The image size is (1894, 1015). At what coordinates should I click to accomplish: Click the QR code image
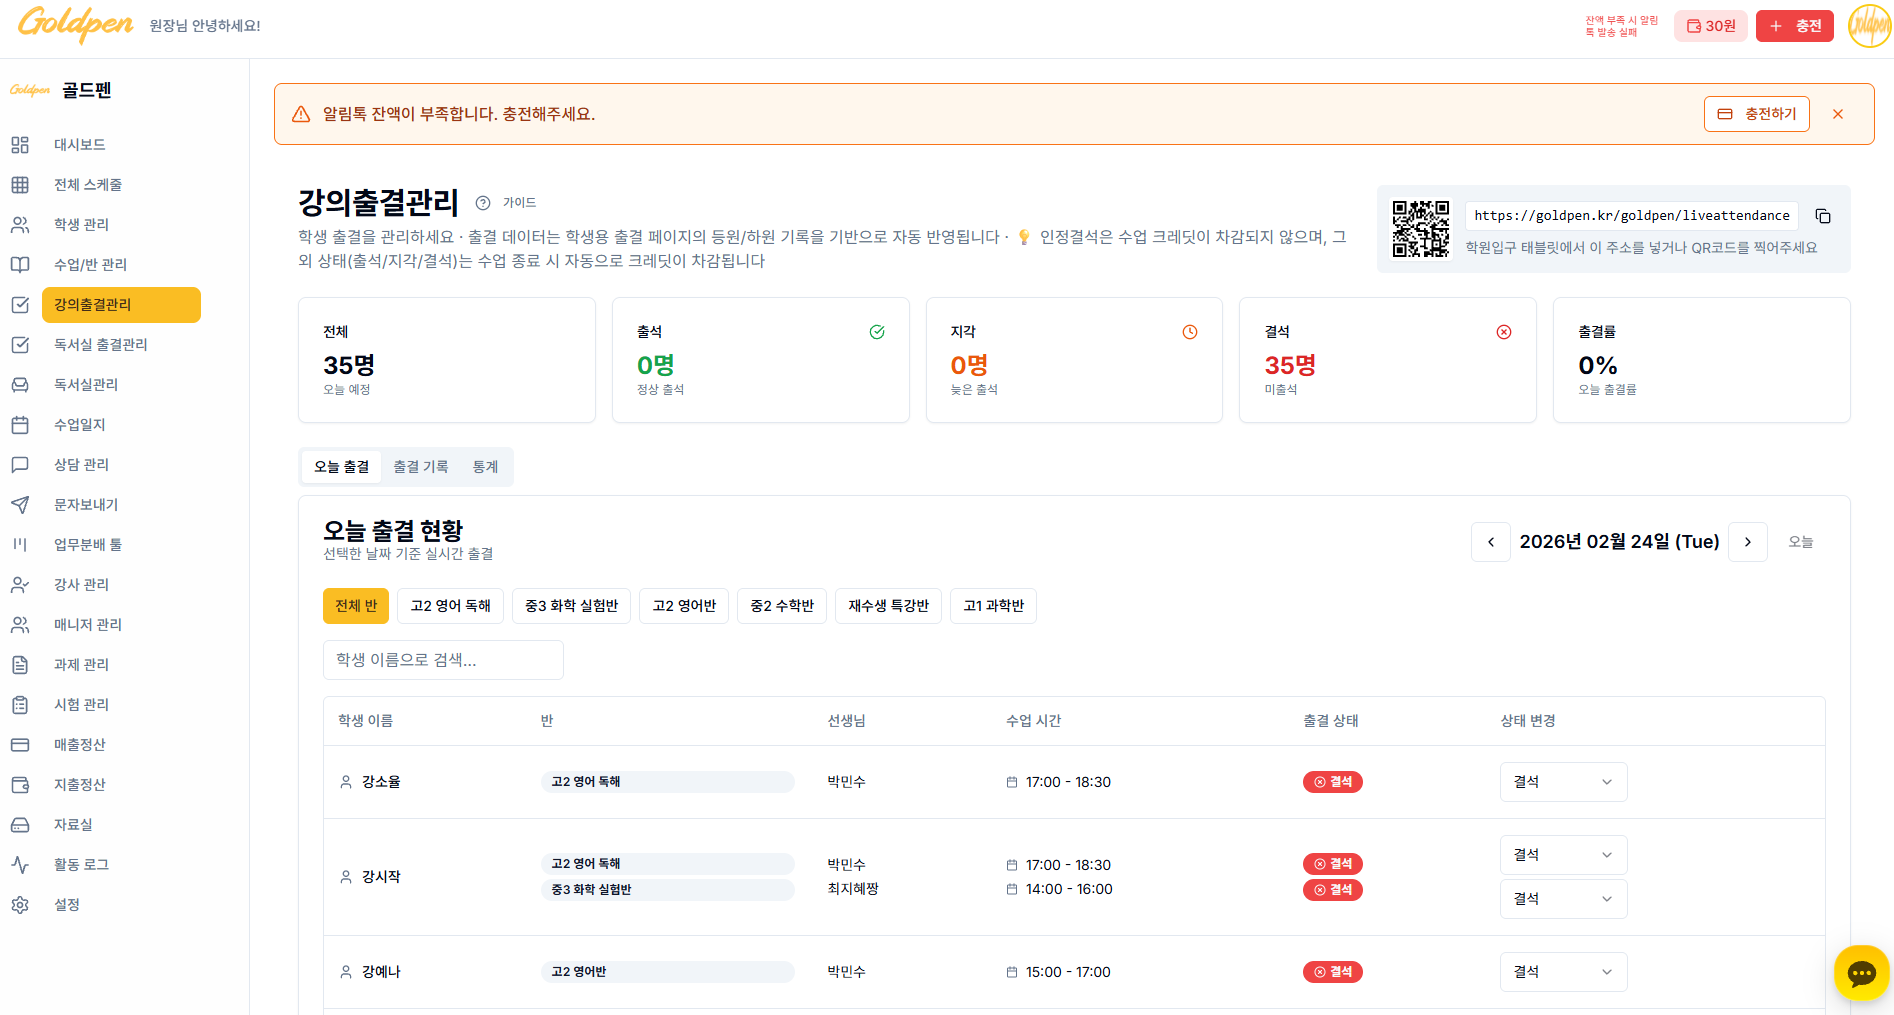point(1421,229)
